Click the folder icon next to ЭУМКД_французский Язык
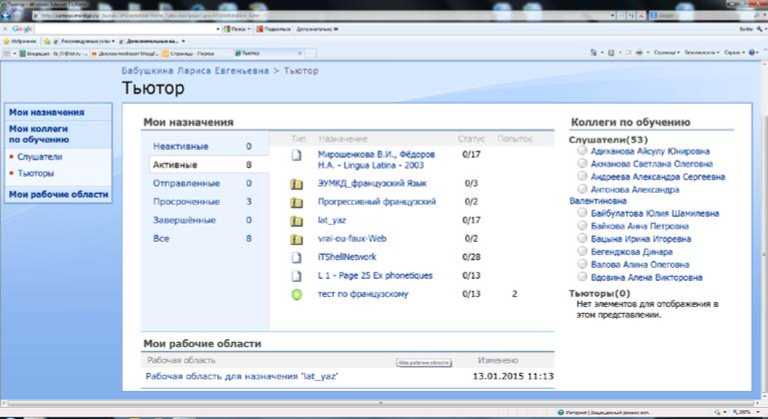Screen dimensions: 768x419 pos(296,184)
